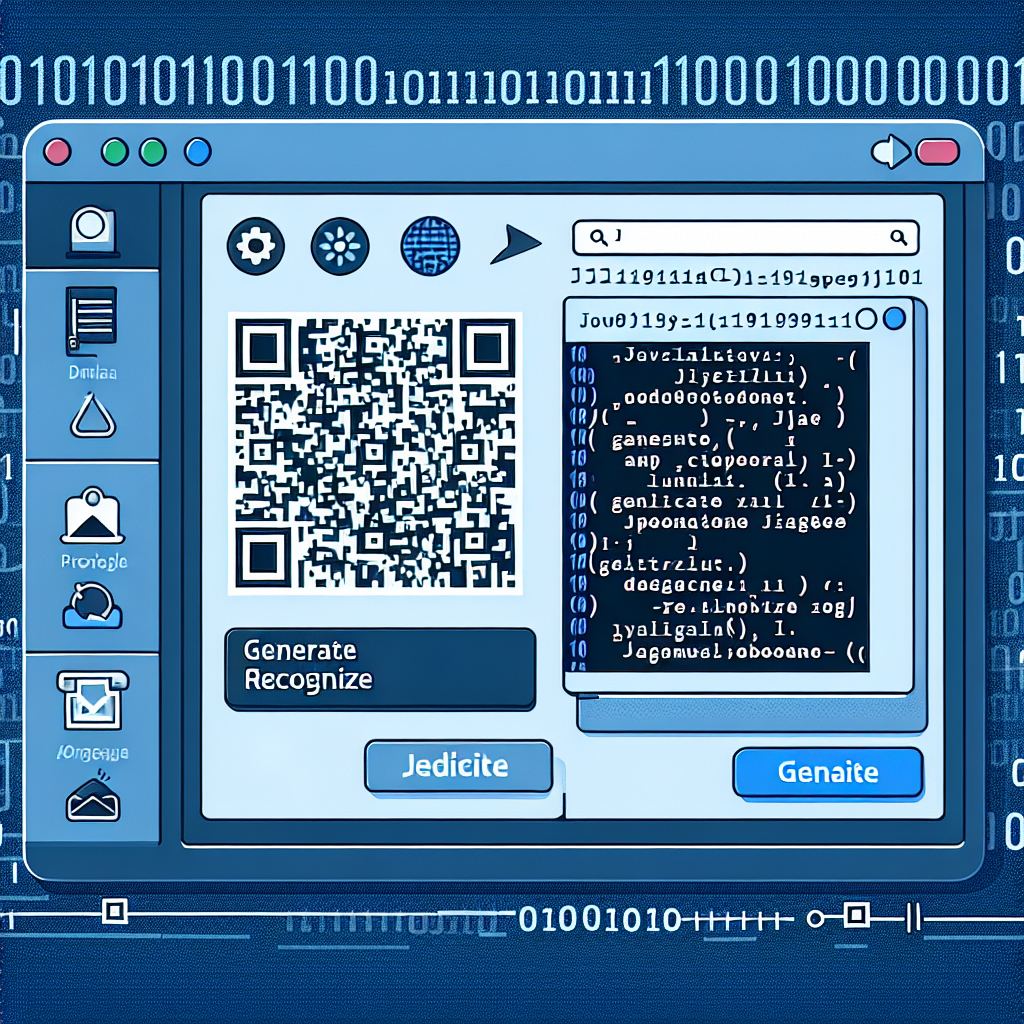
Task: Click the Protogle label in the sidebar
Action: pyautogui.click(x=93, y=562)
